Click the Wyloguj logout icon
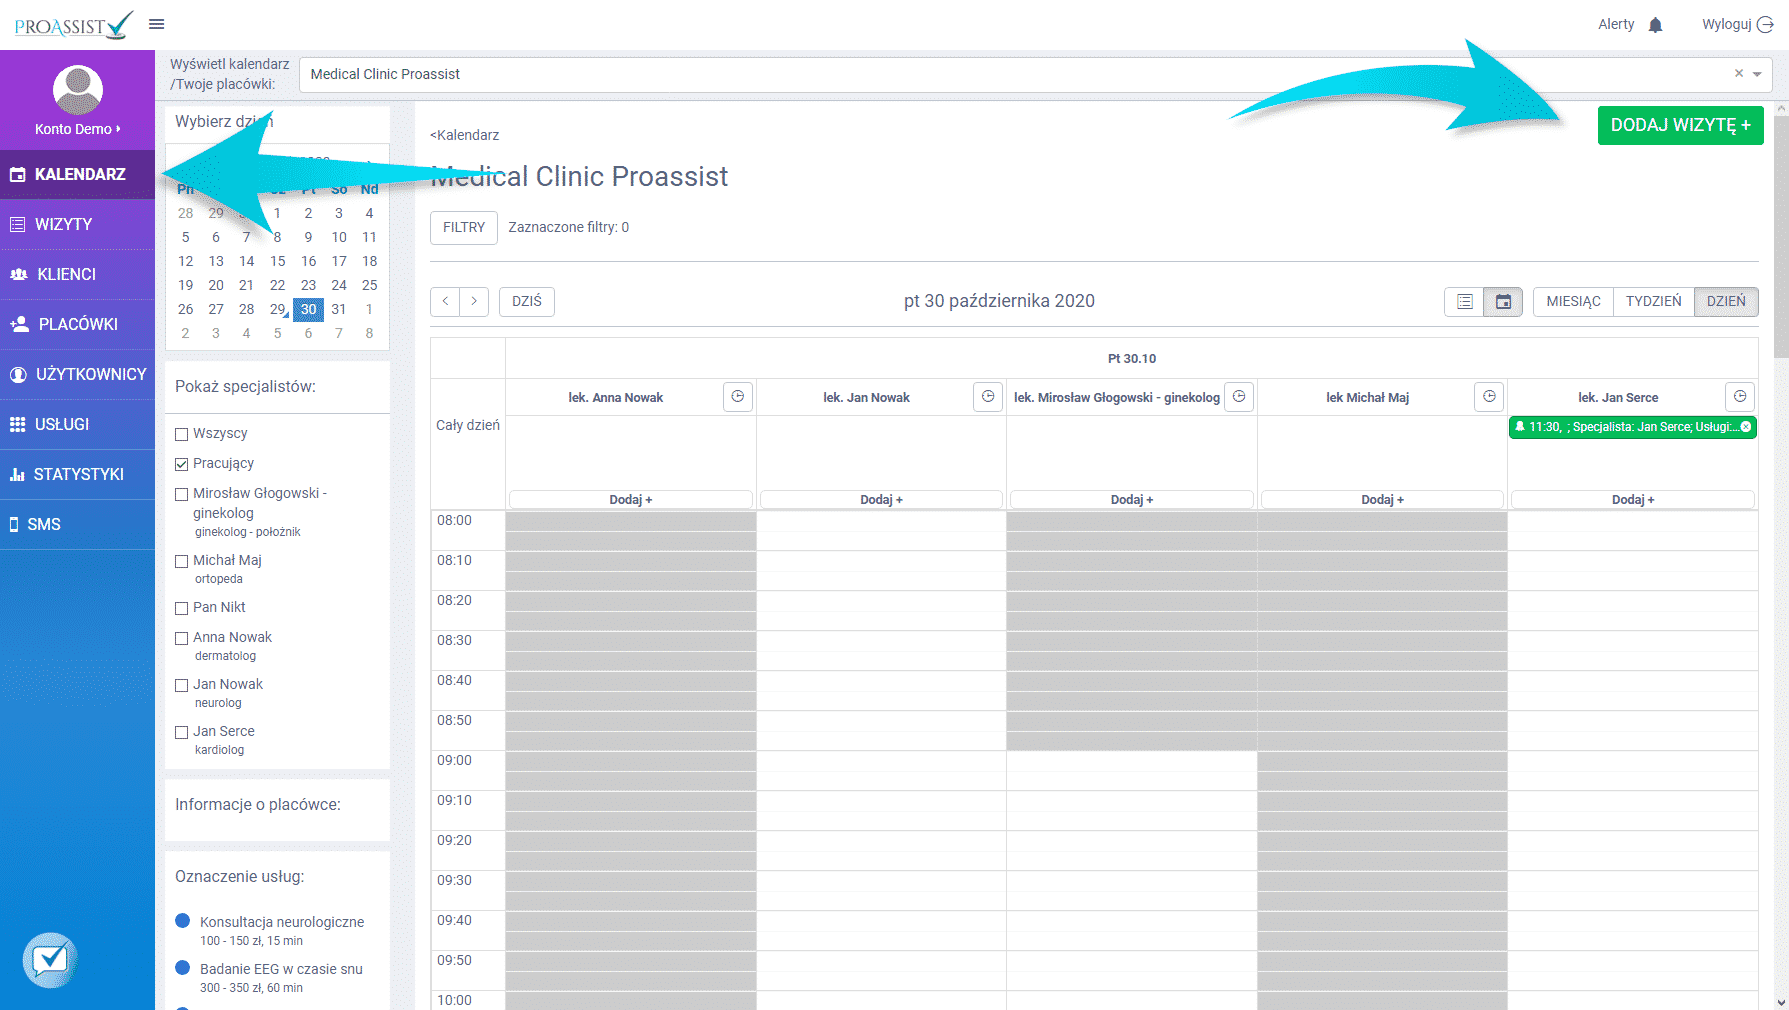The width and height of the screenshot is (1789, 1010). (x=1765, y=24)
